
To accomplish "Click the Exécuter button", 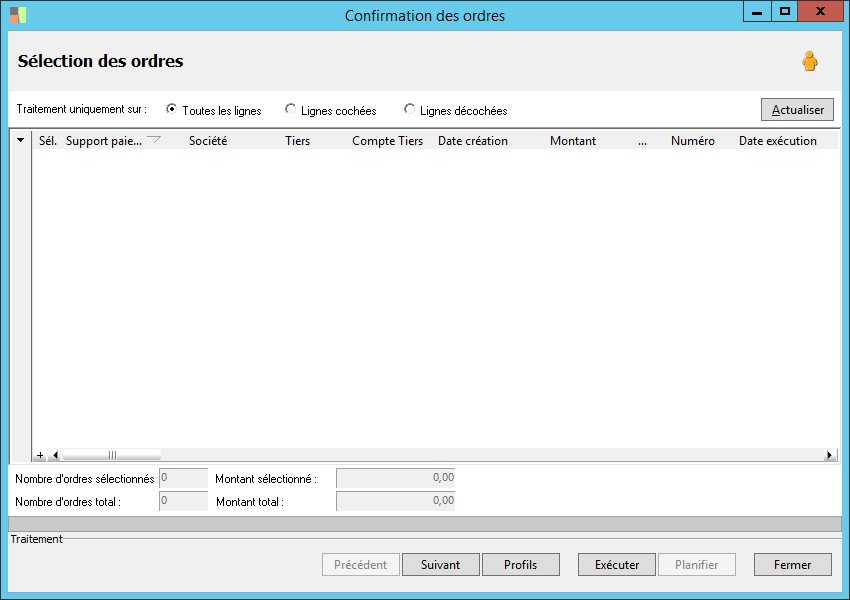I will coord(617,564).
